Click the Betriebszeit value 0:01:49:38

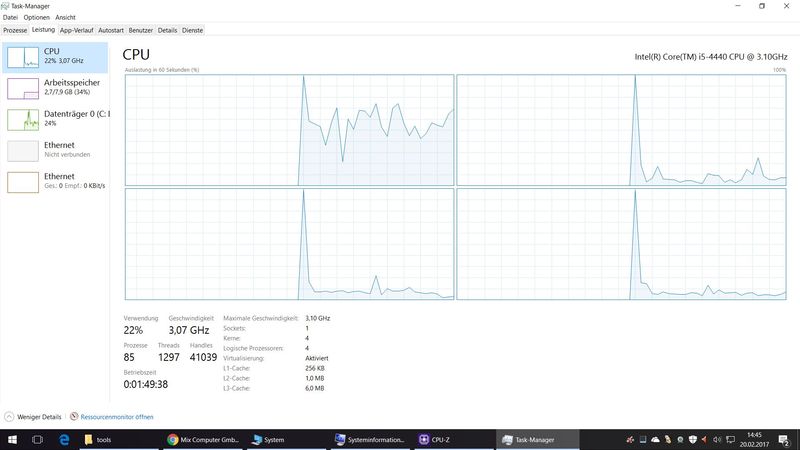tap(145, 384)
